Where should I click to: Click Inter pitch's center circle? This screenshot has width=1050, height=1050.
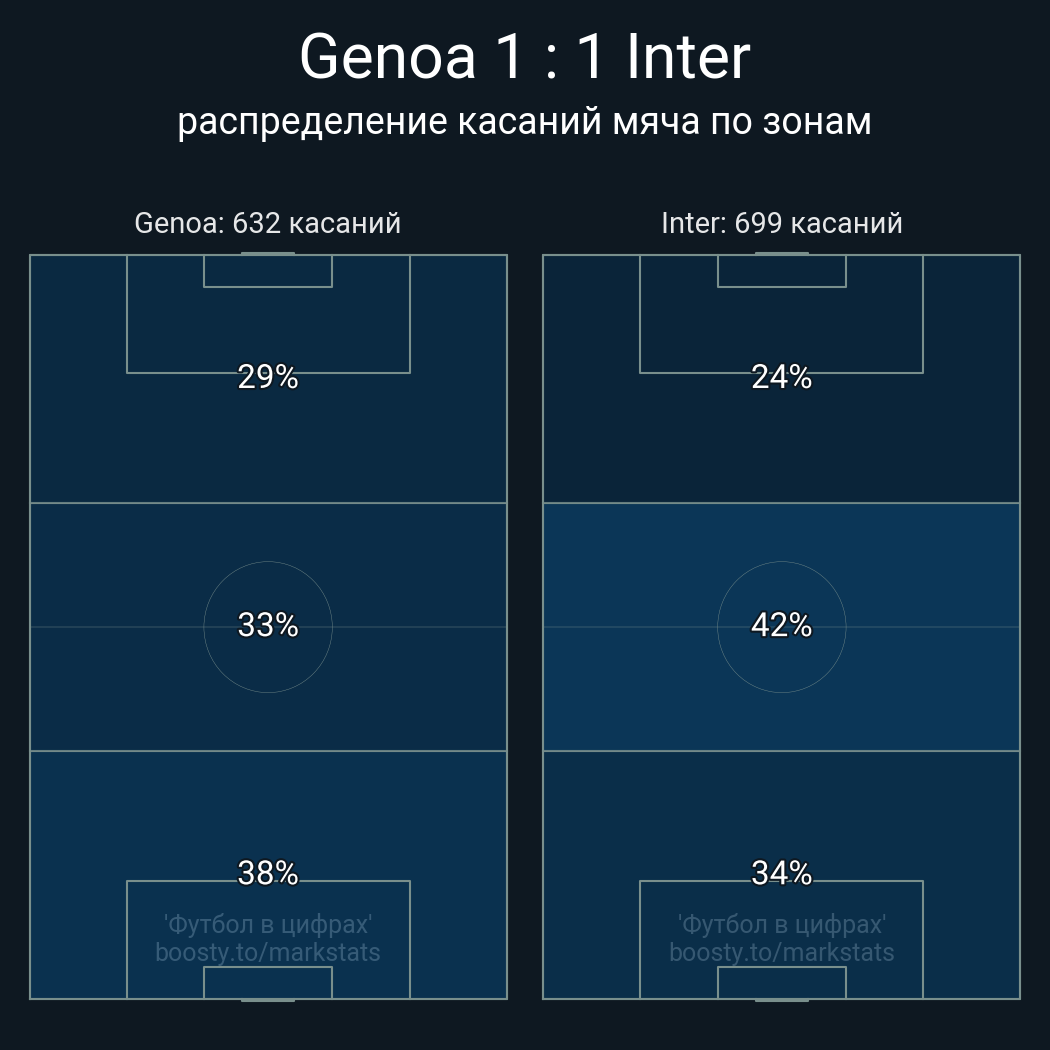coord(781,627)
